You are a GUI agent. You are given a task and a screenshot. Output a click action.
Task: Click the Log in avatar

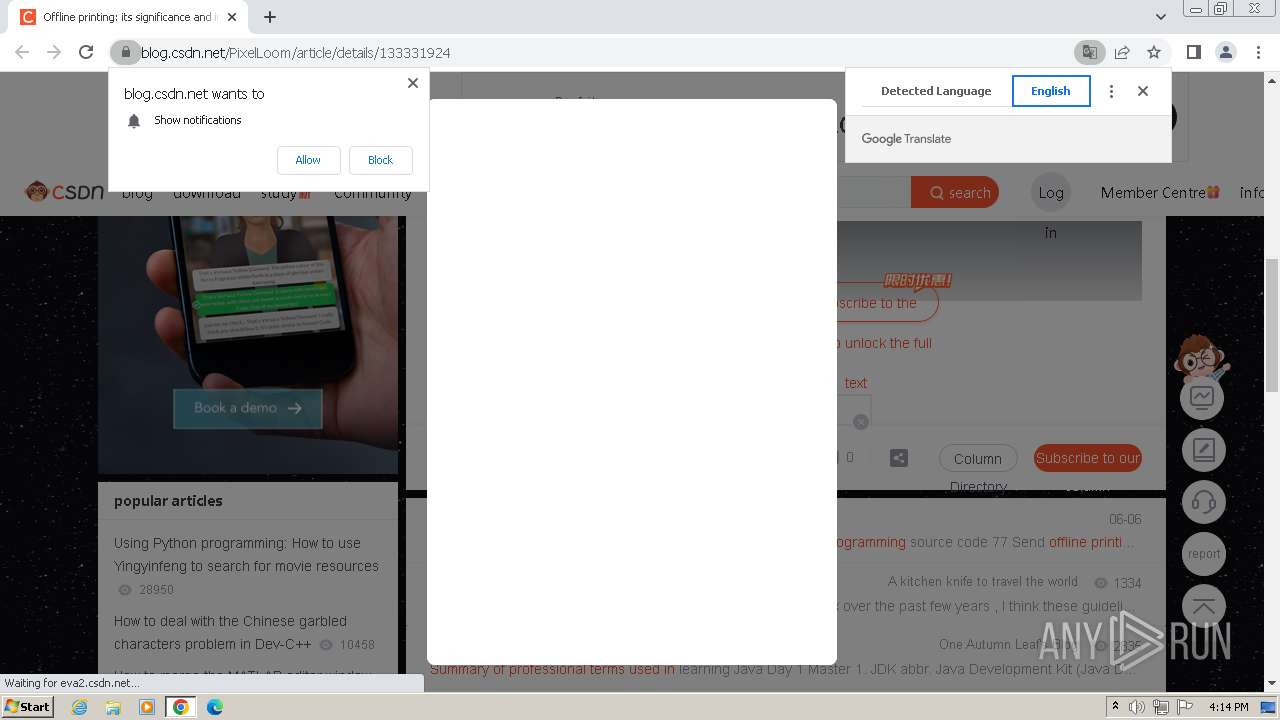[x=1051, y=193]
